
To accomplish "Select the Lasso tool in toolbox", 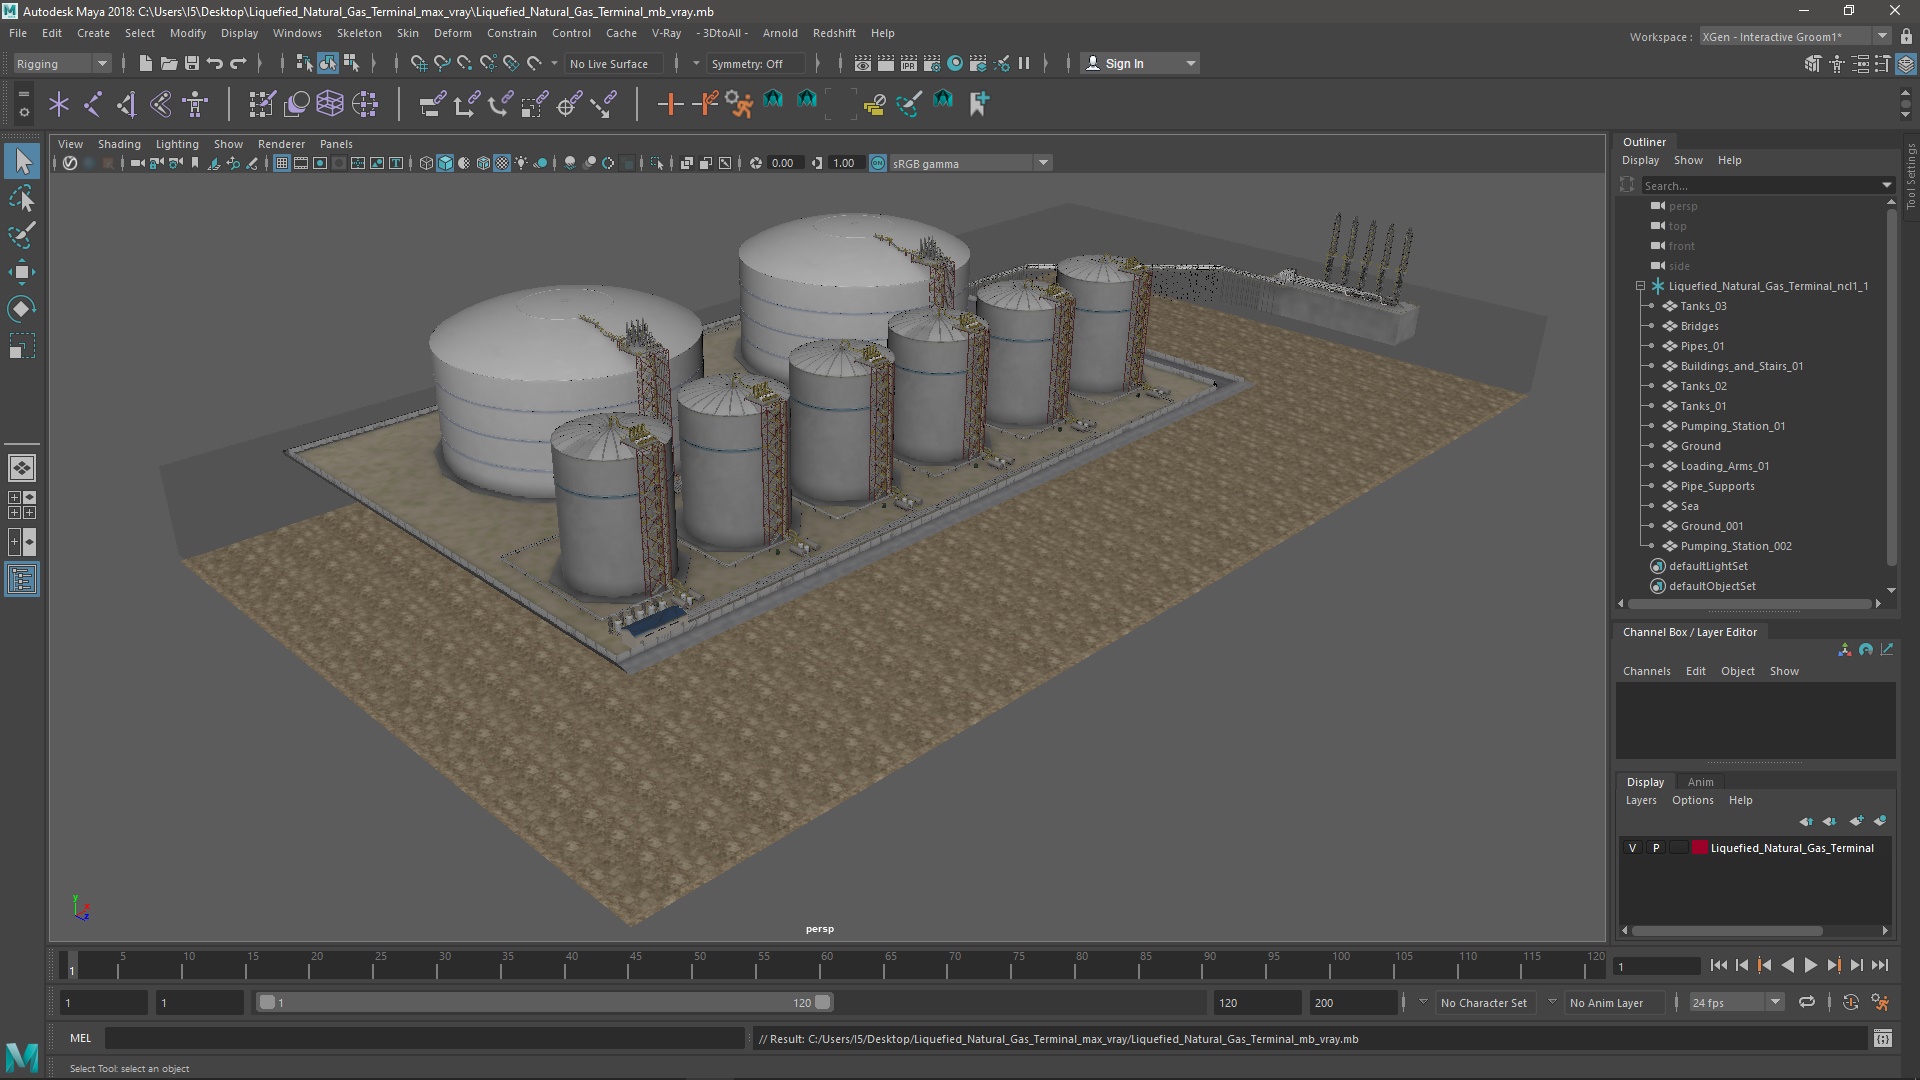I will [22, 198].
